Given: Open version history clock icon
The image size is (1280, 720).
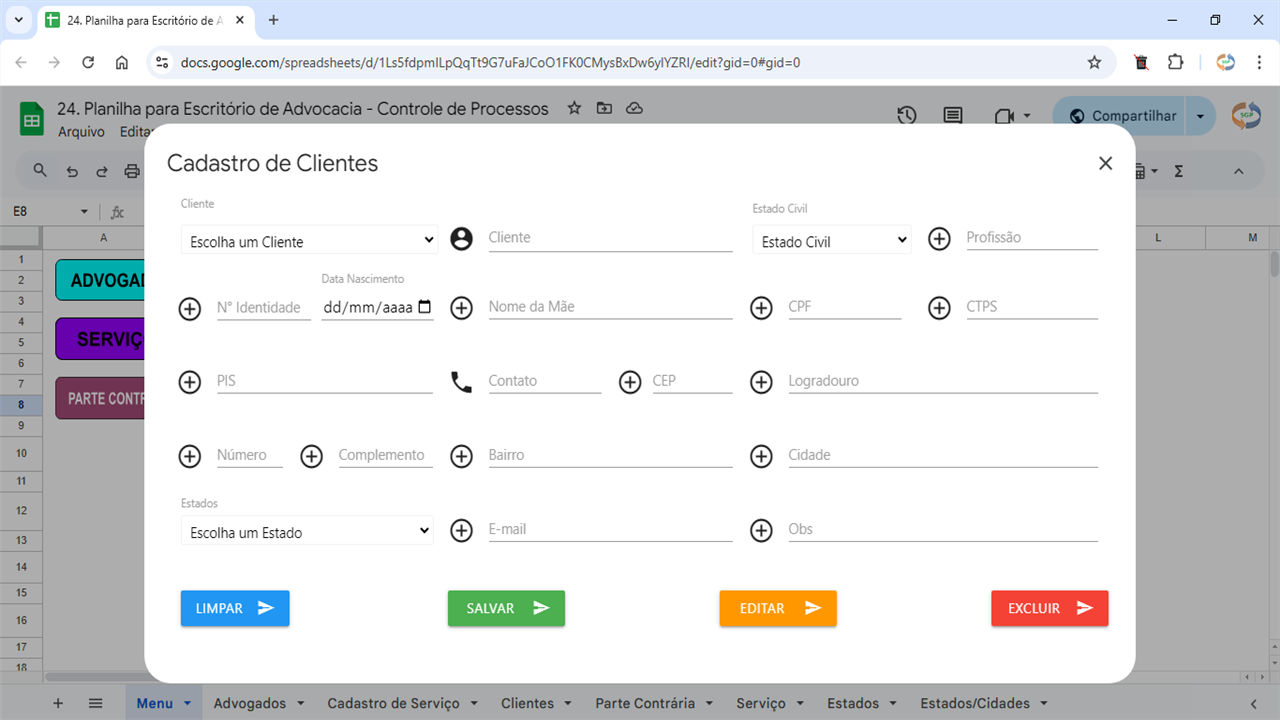Looking at the screenshot, I should 906,116.
